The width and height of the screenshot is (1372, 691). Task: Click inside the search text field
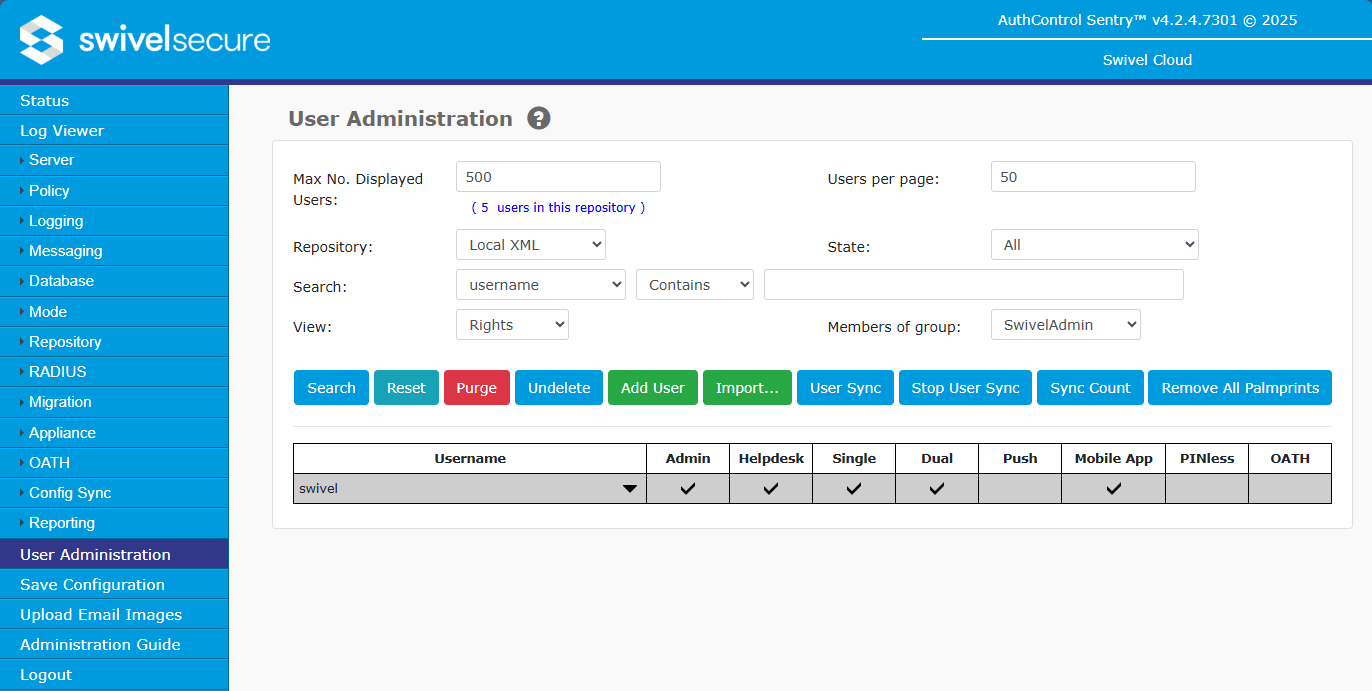(973, 284)
